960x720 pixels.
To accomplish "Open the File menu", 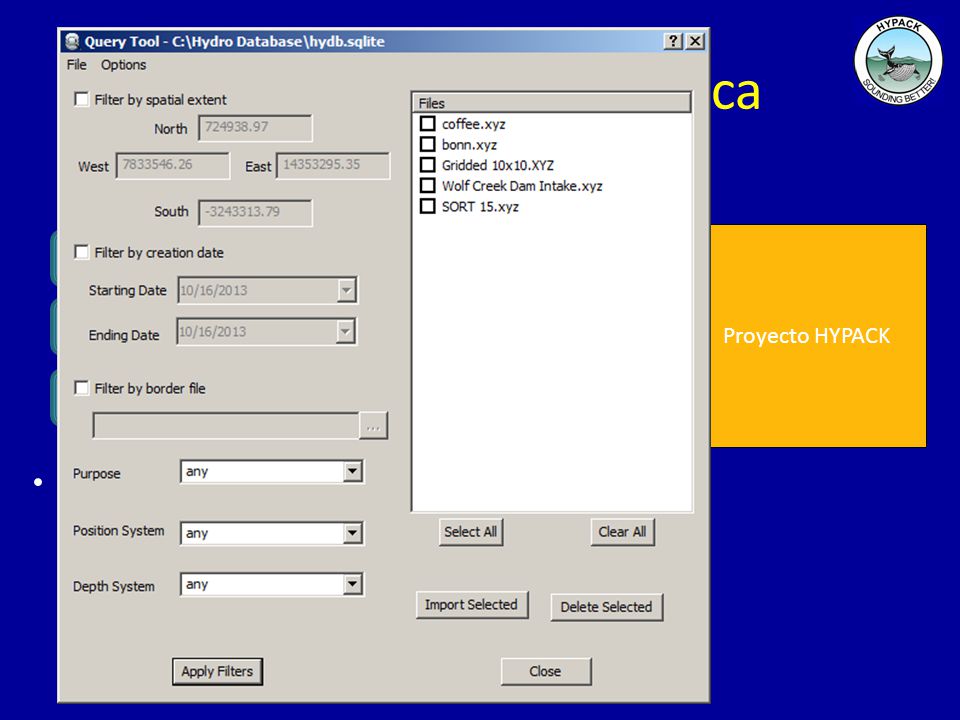I will tap(77, 65).
